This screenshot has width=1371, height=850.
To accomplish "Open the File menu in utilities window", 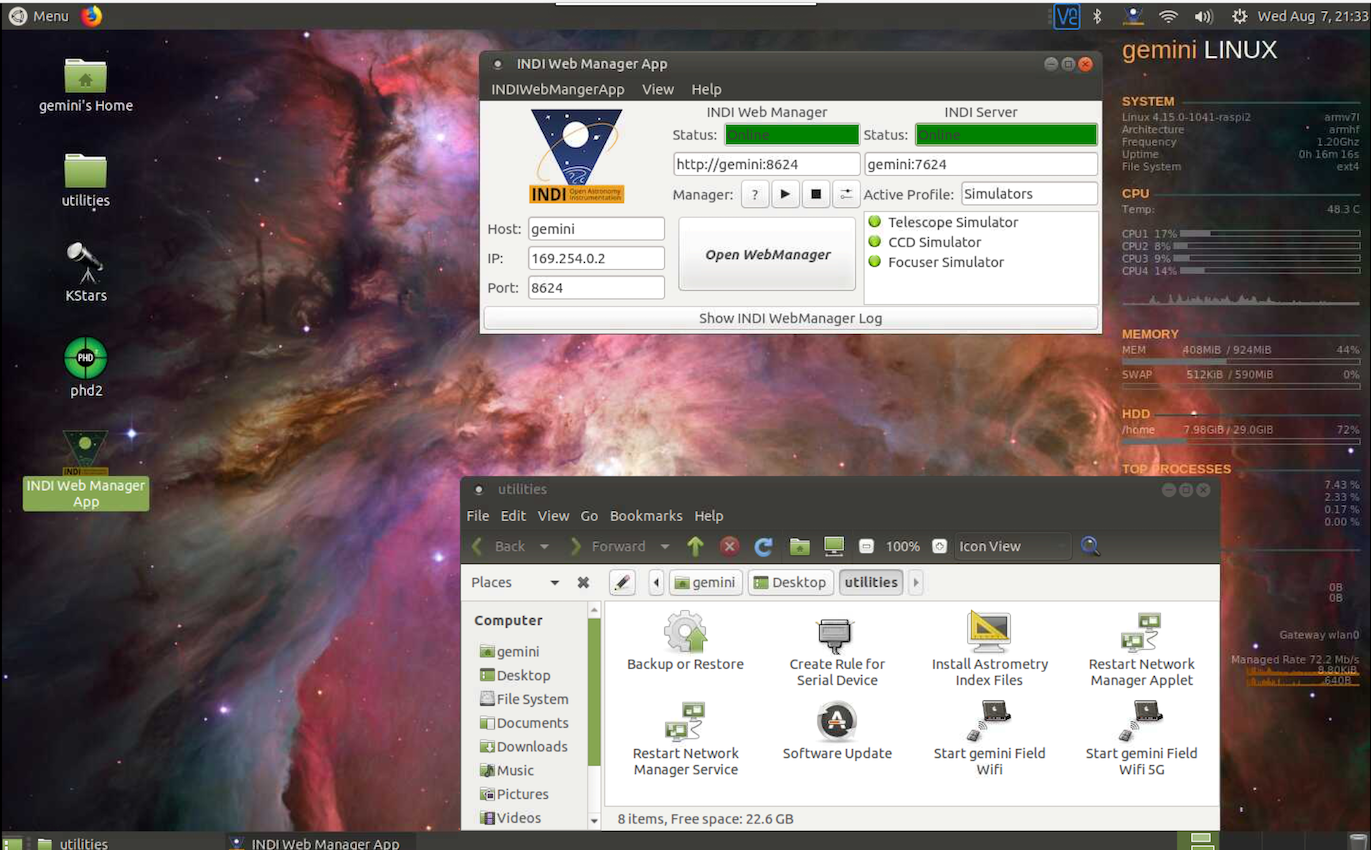I will 478,516.
